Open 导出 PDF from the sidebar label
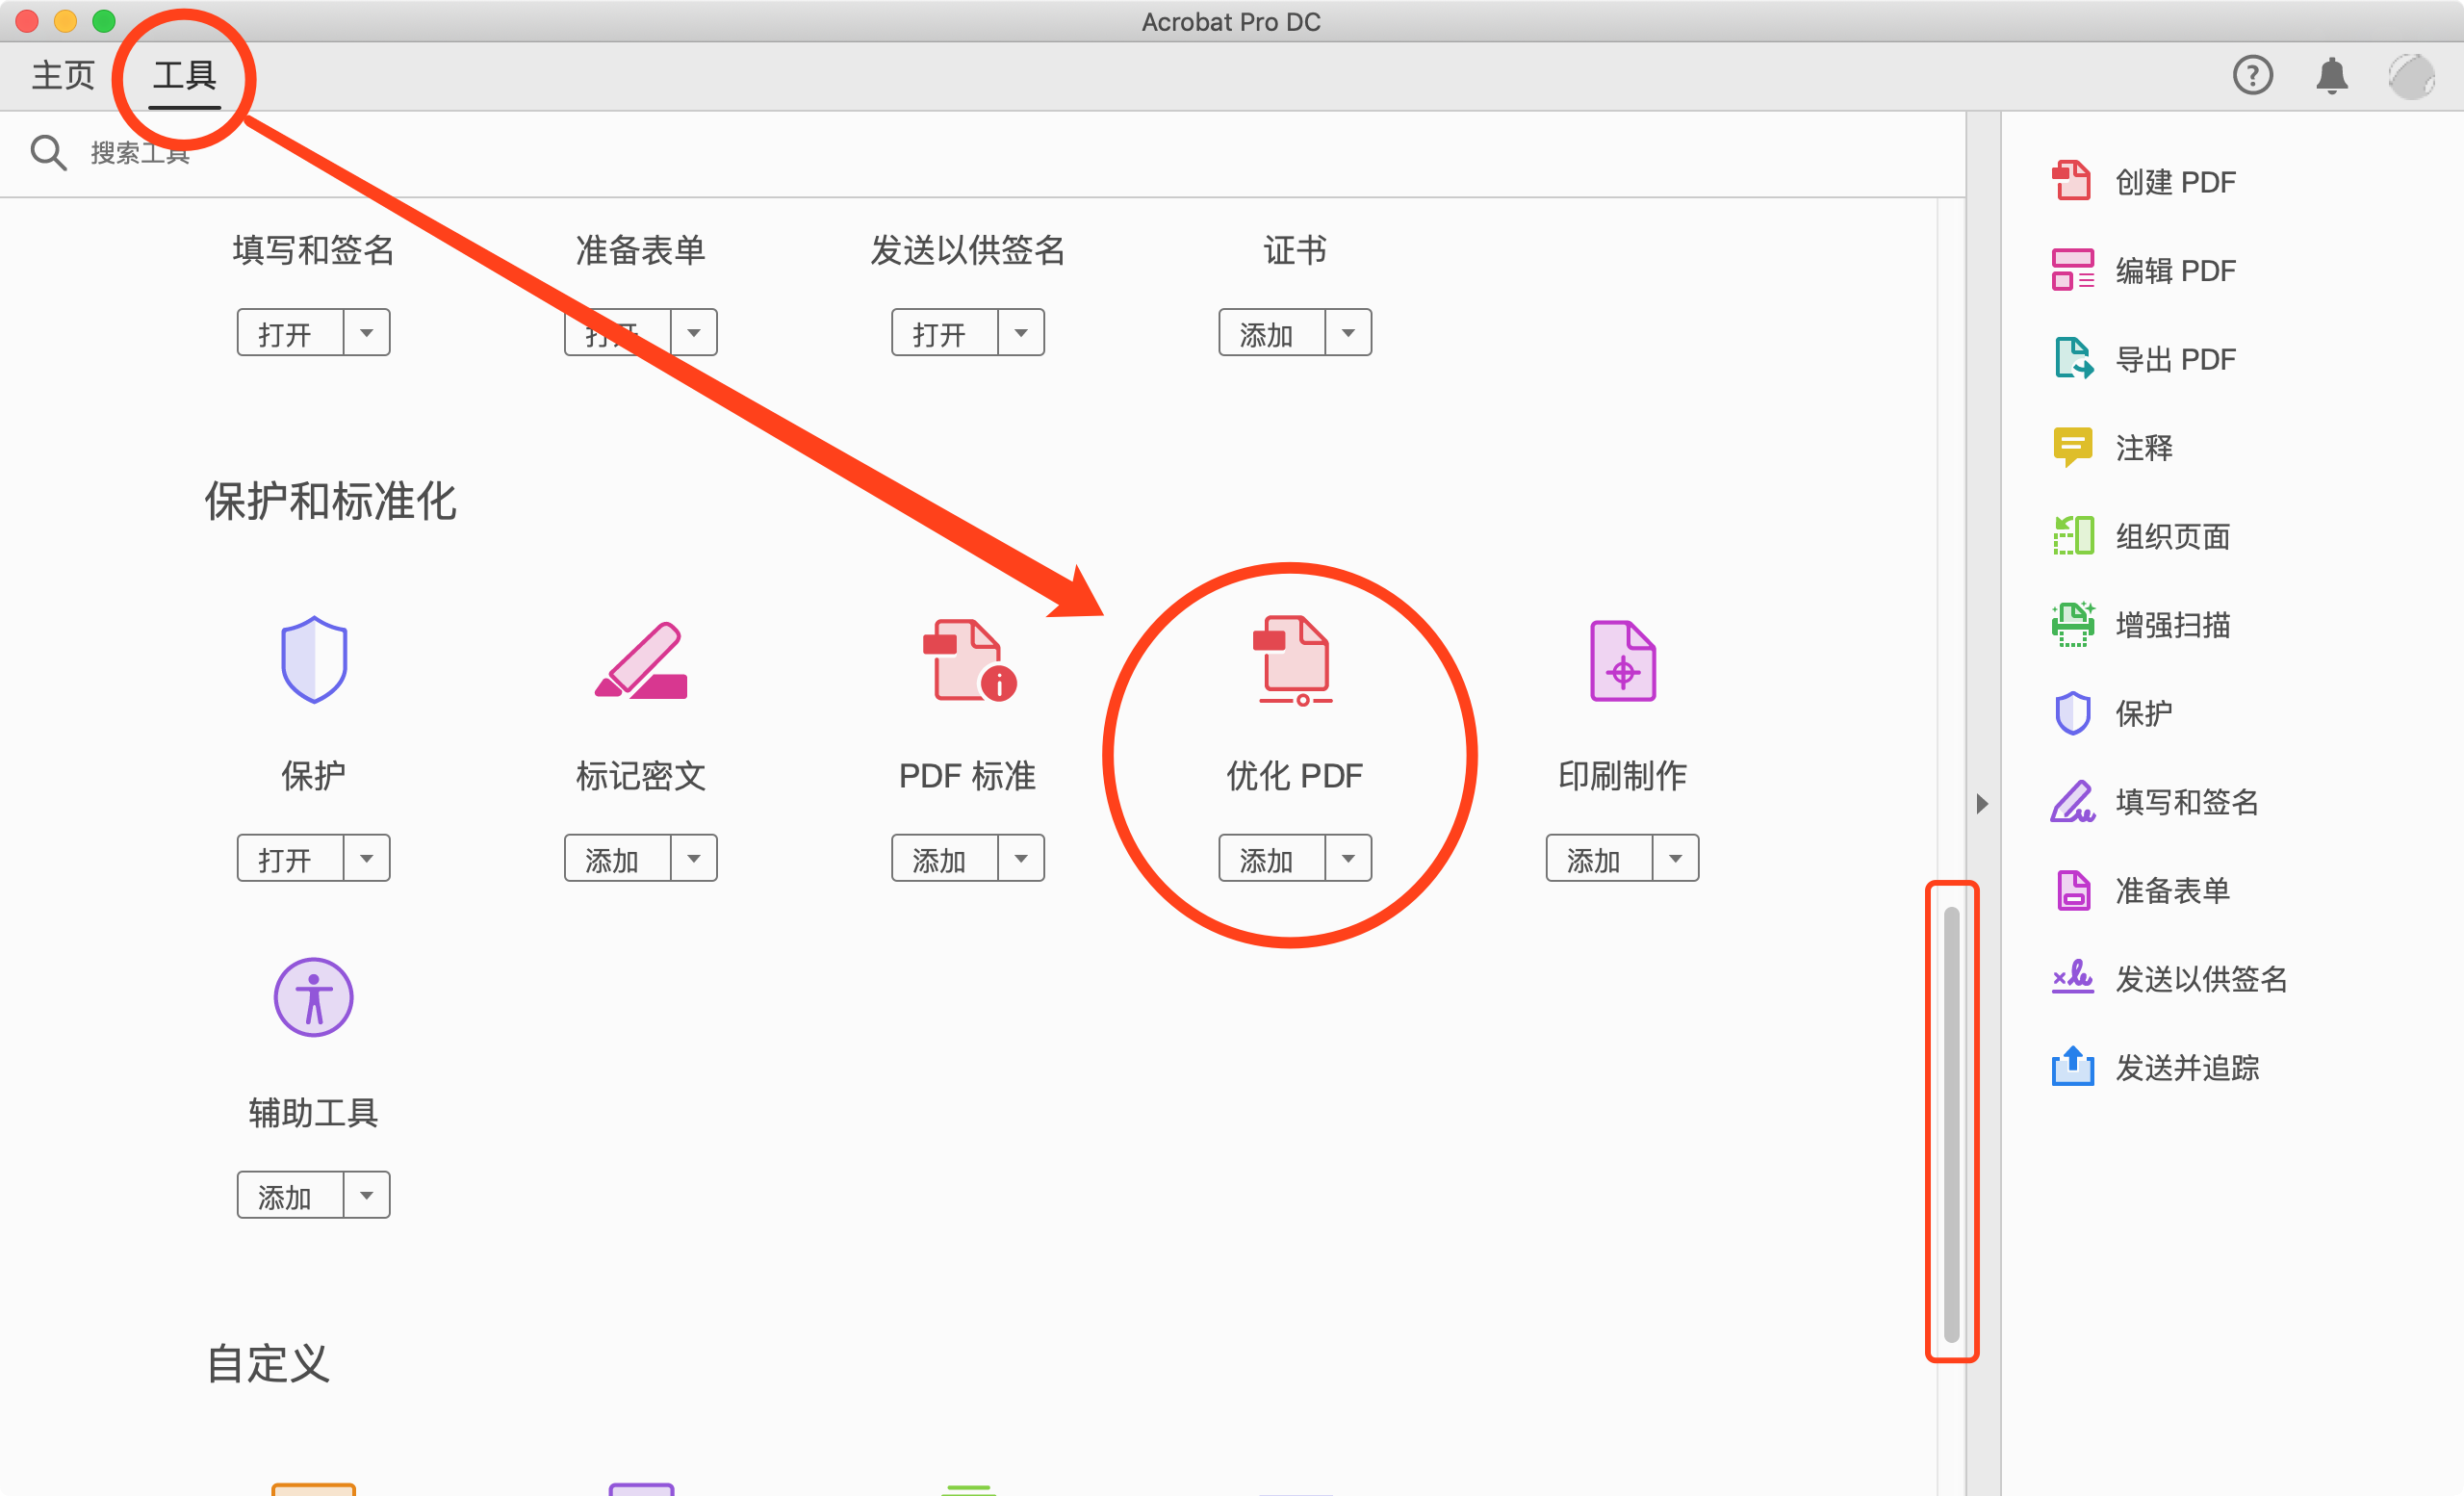The image size is (2464, 1496). pyautogui.click(x=2175, y=359)
